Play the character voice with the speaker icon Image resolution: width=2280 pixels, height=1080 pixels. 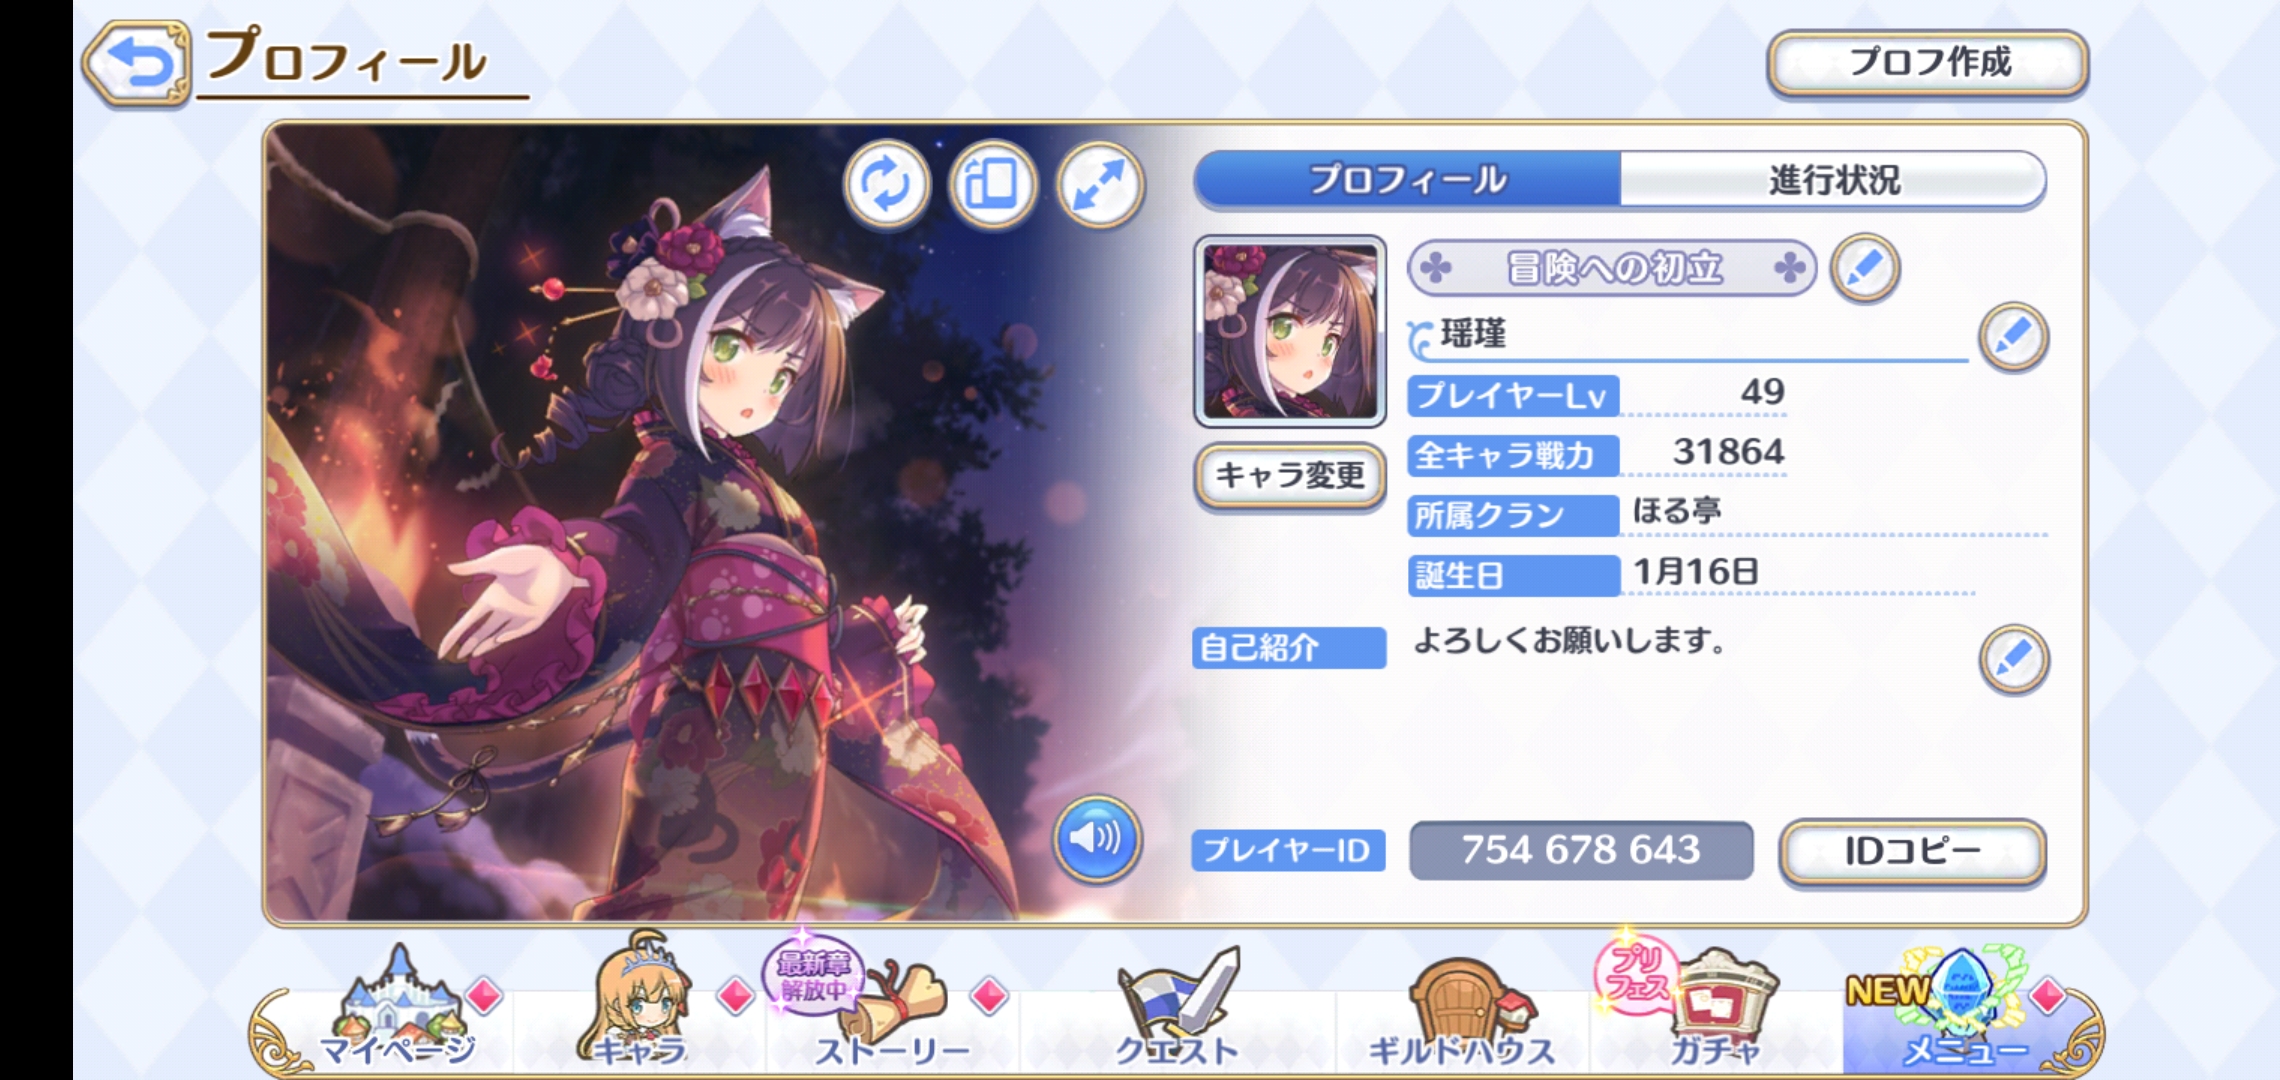click(1096, 838)
